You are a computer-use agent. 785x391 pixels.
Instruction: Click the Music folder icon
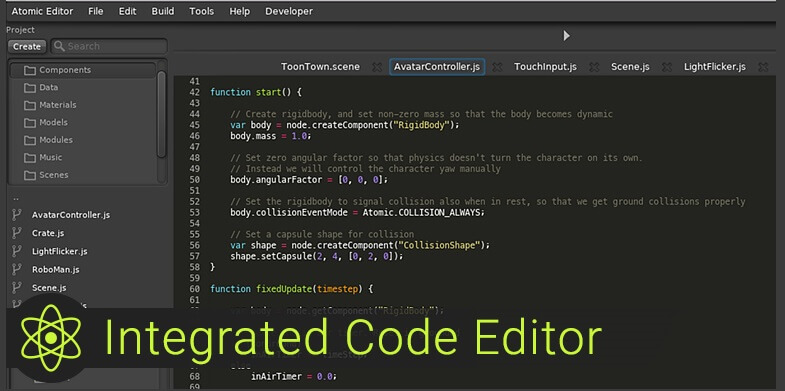coord(30,158)
